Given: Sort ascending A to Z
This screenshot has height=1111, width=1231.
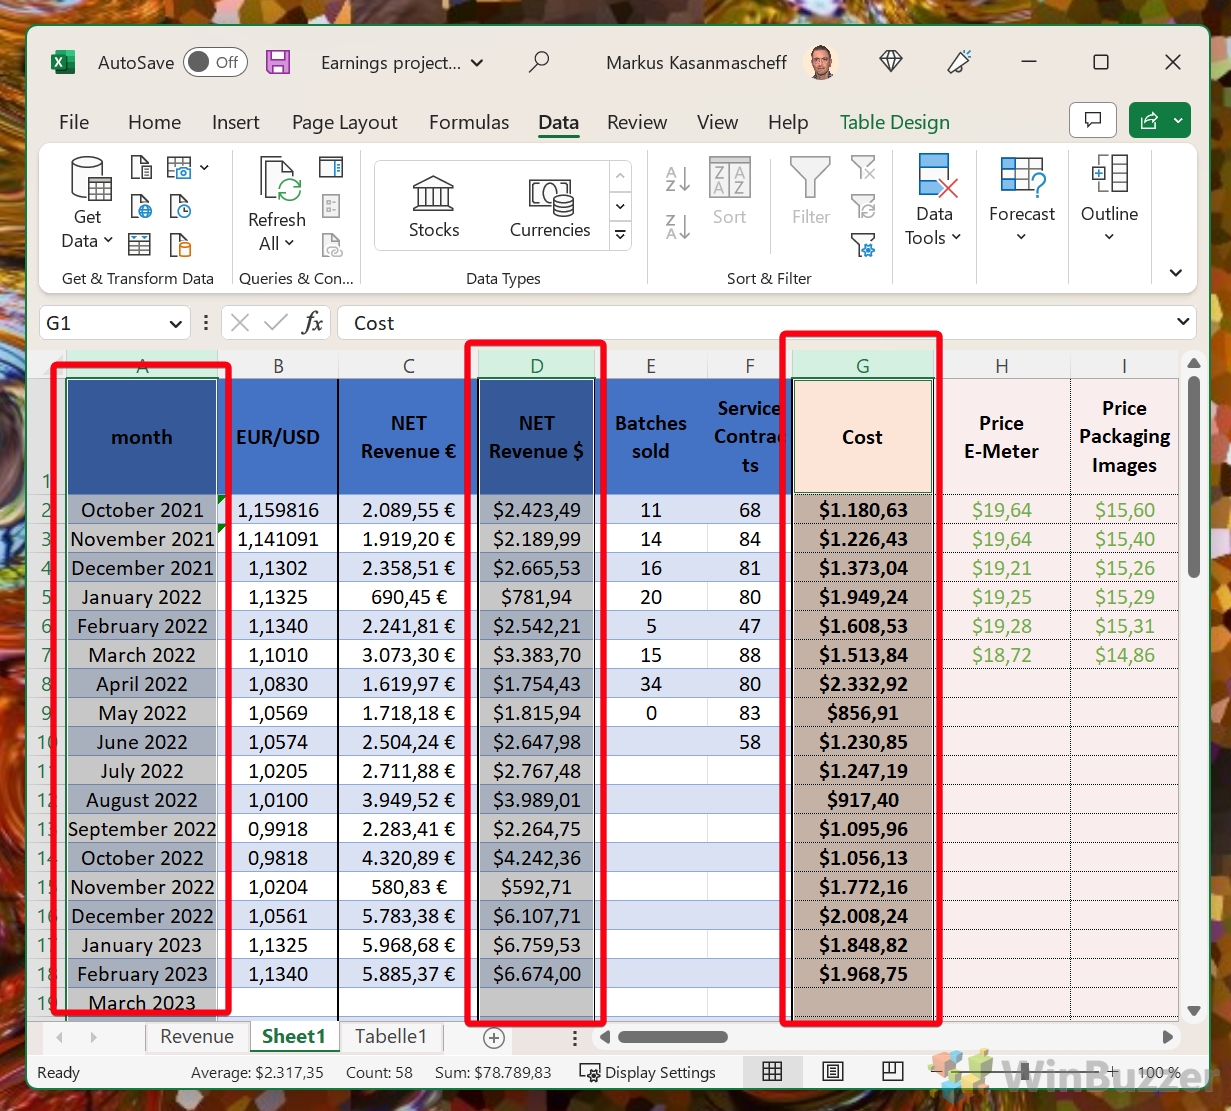Looking at the screenshot, I should pyautogui.click(x=677, y=180).
